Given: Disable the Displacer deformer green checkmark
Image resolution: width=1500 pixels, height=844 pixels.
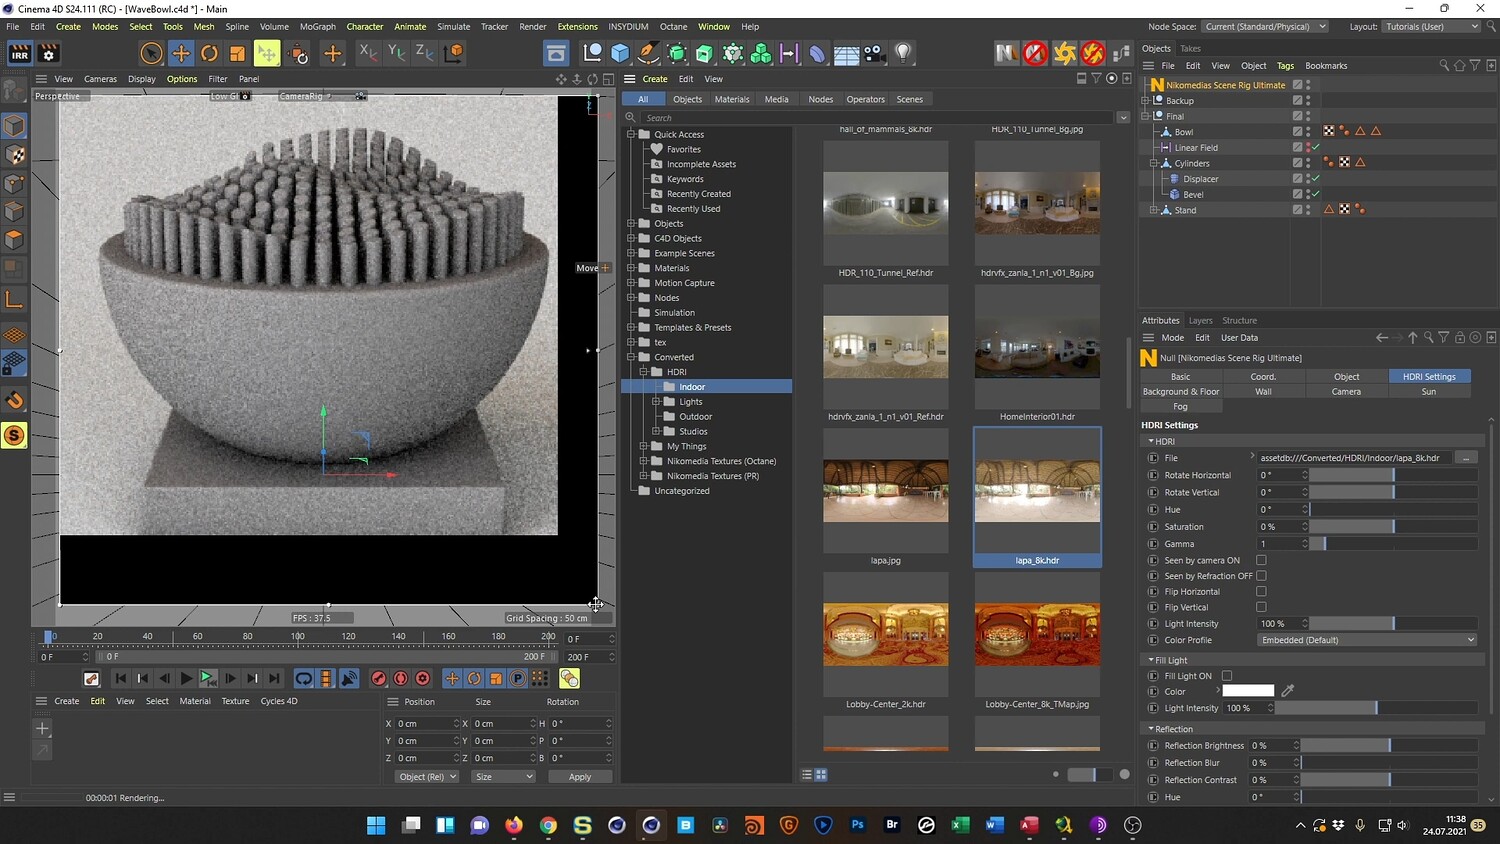Looking at the screenshot, I should click(1316, 179).
